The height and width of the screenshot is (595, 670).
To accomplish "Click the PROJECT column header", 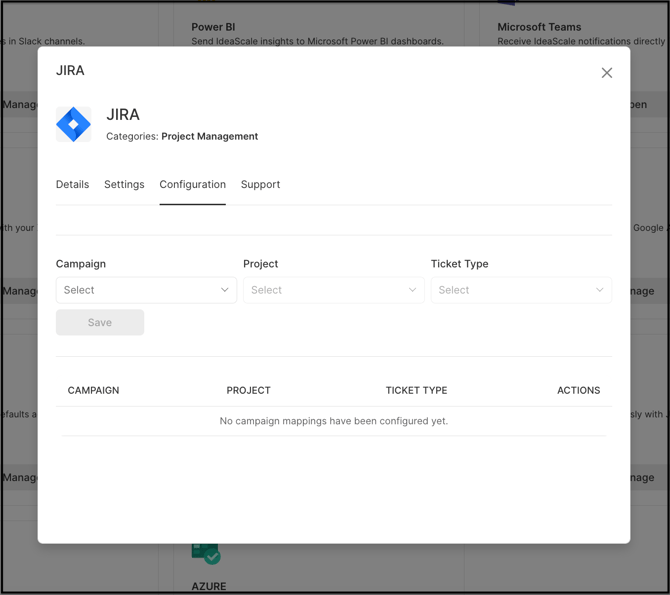I will (248, 390).
